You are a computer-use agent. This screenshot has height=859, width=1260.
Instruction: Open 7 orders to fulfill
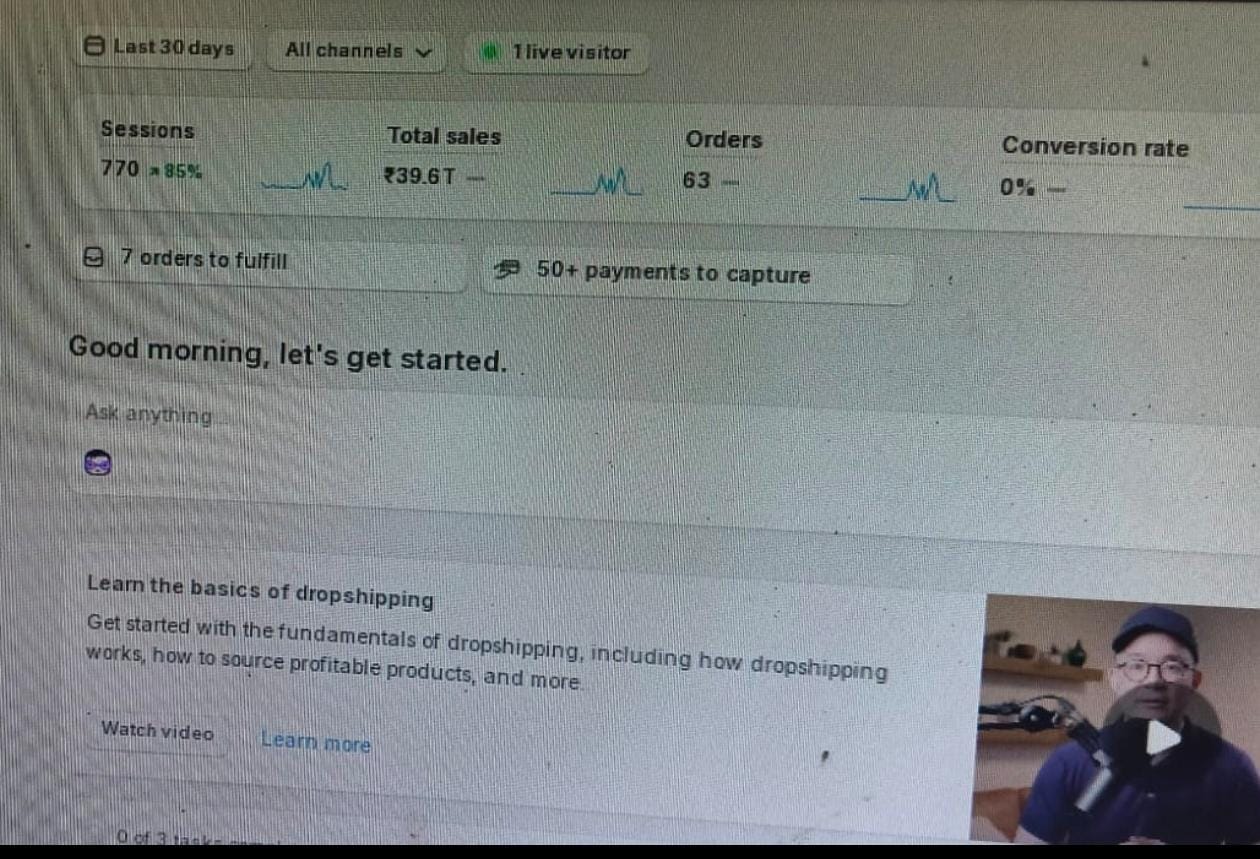269,263
